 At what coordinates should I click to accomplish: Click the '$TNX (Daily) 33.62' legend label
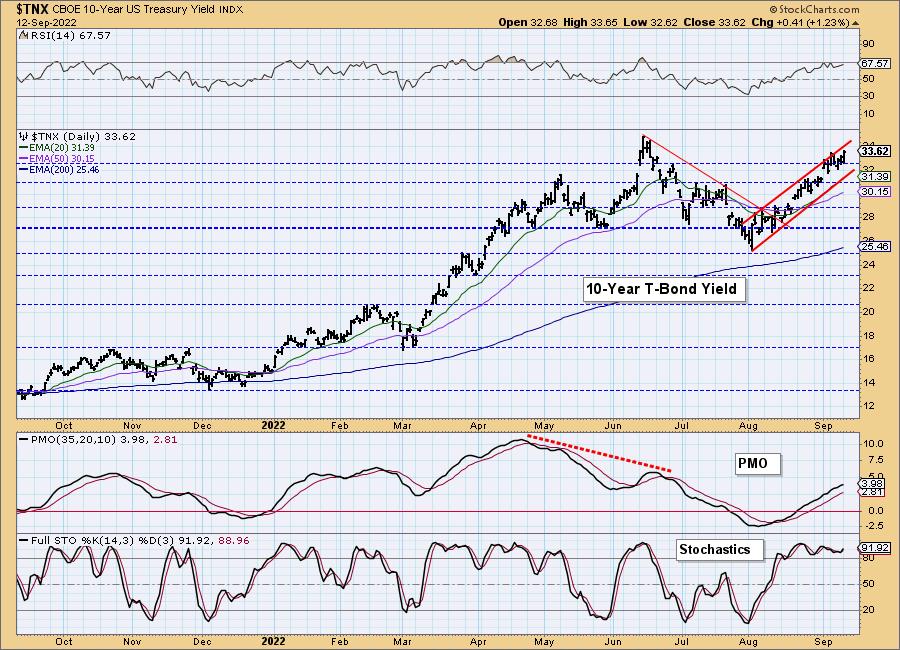tap(83, 137)
